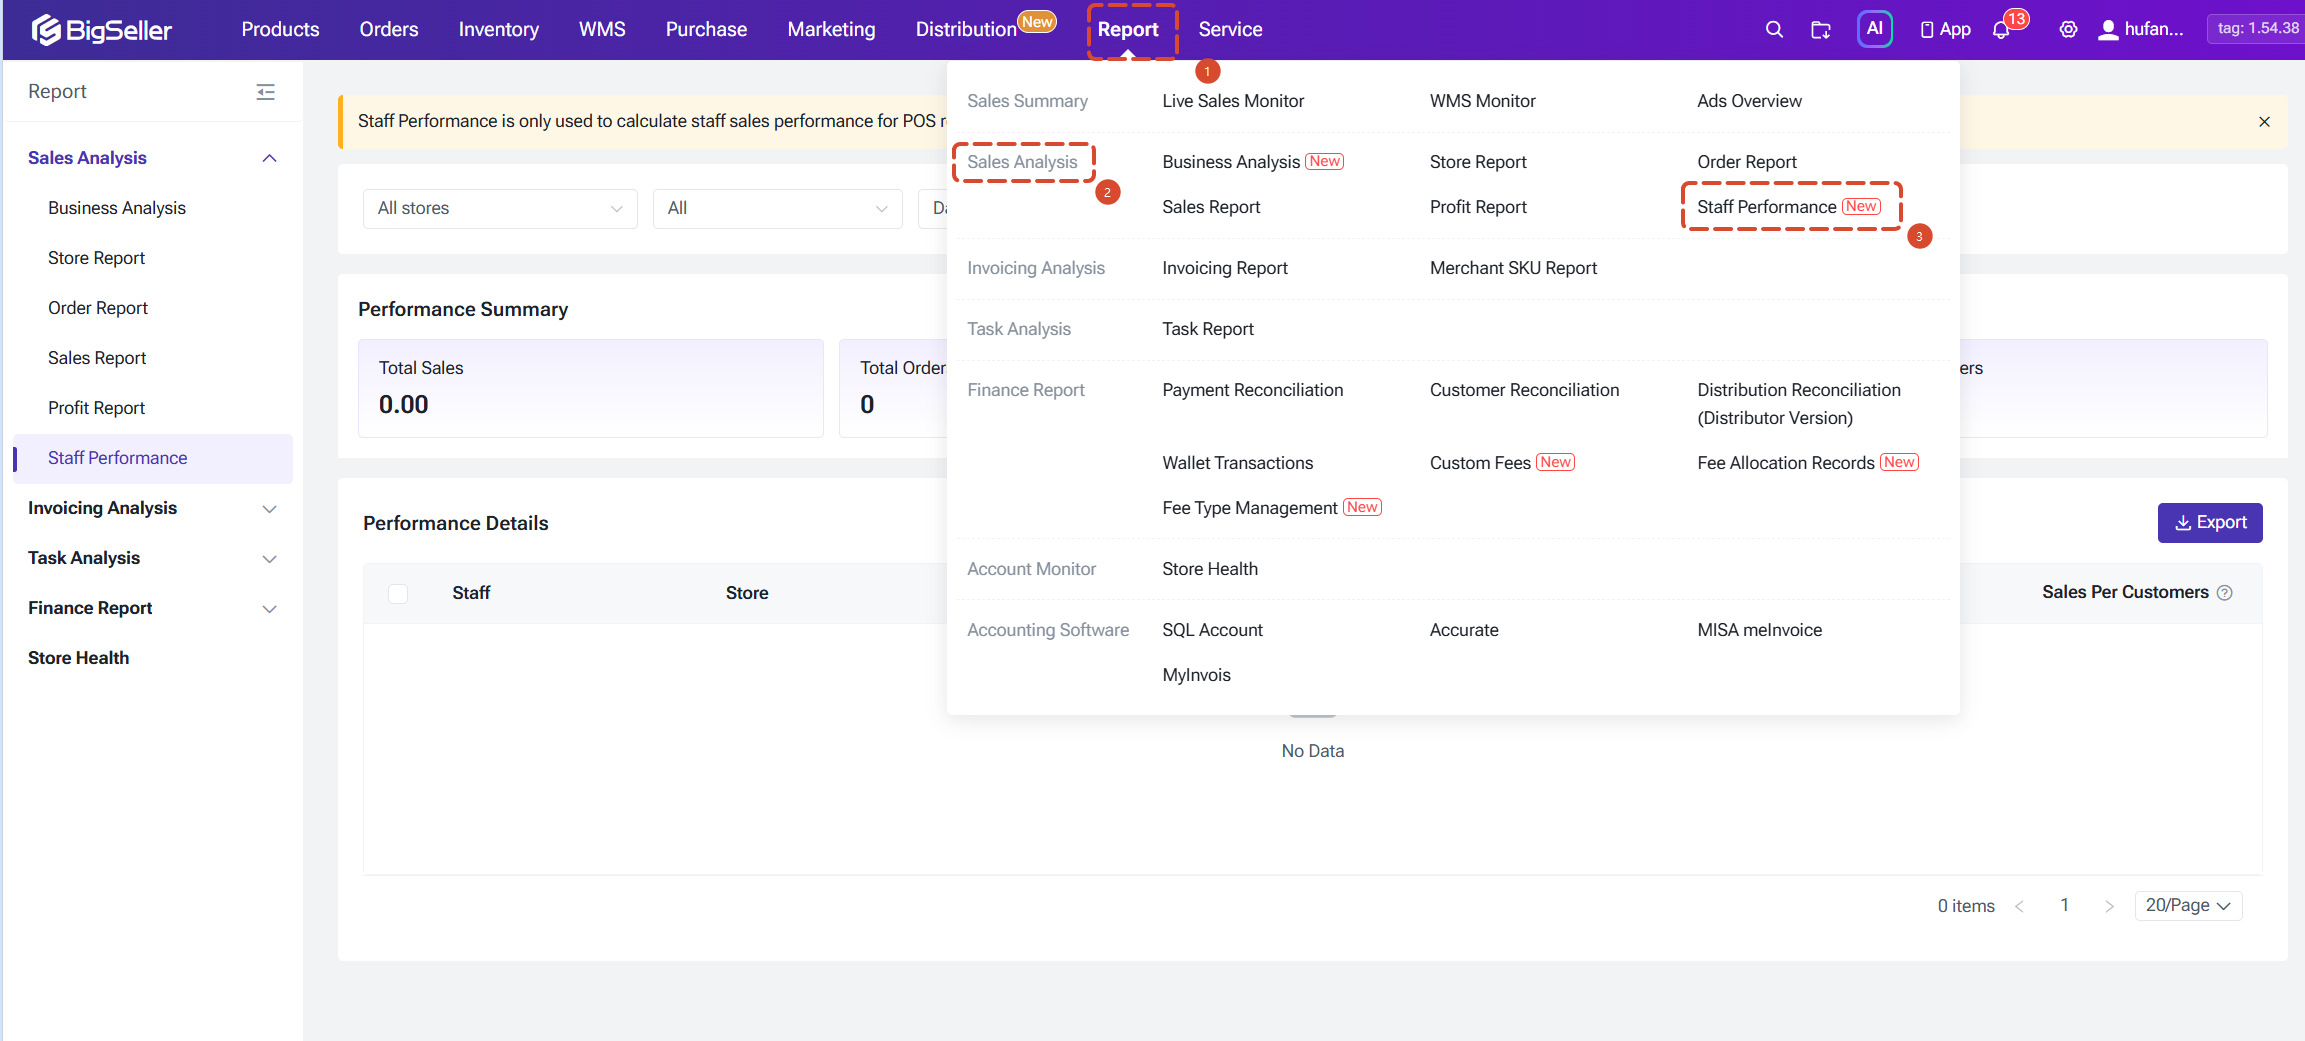This screenshot has width=2305, height=1041.
Task: Collapse the Sales Analysis sidebar section
Action: click(269, 159)
